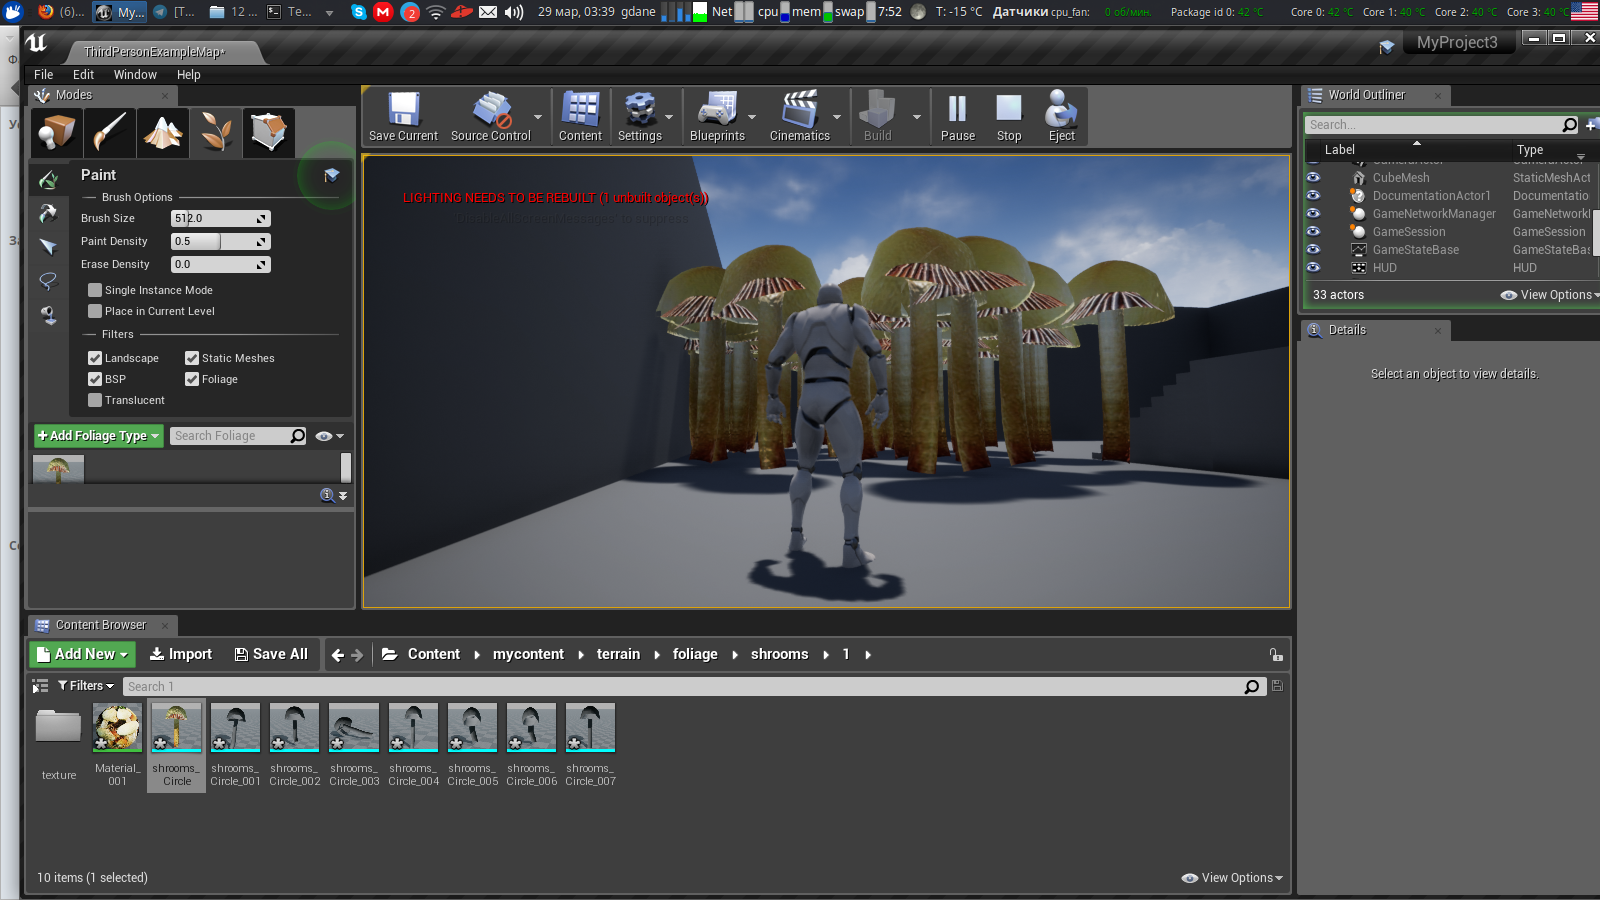The height and width of the screenshot is (900, 1600).
Task: Click the Import button
Action: point(181,654)
